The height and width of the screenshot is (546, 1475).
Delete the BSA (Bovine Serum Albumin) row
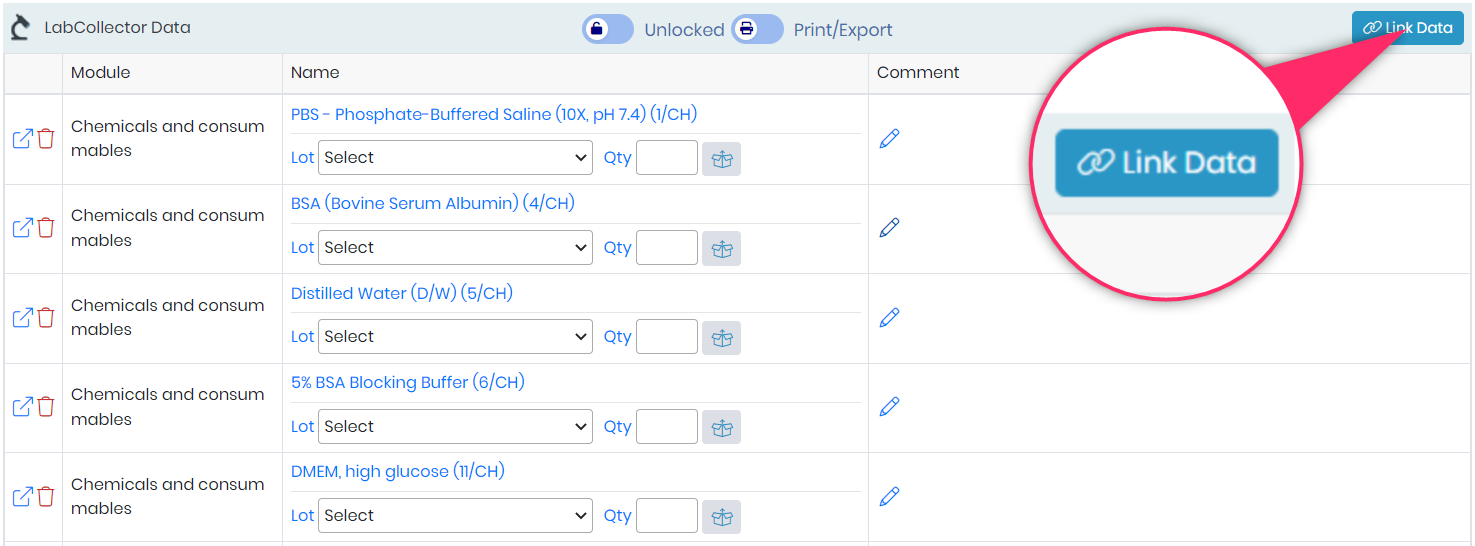(x=46, y=228)
